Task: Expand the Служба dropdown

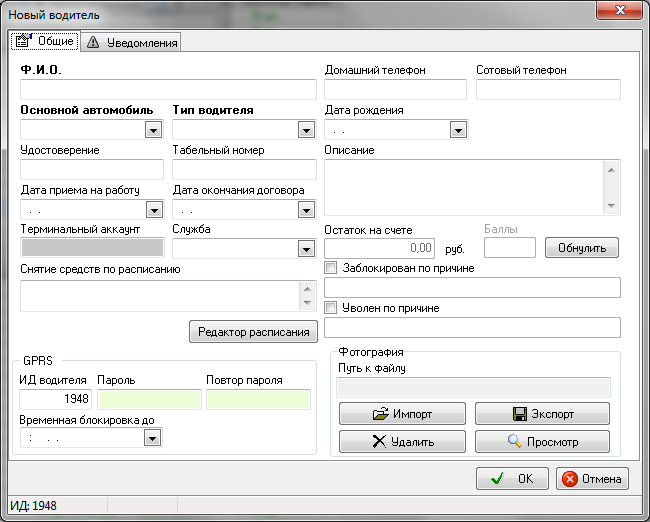Action: click(x=306, y=249)
